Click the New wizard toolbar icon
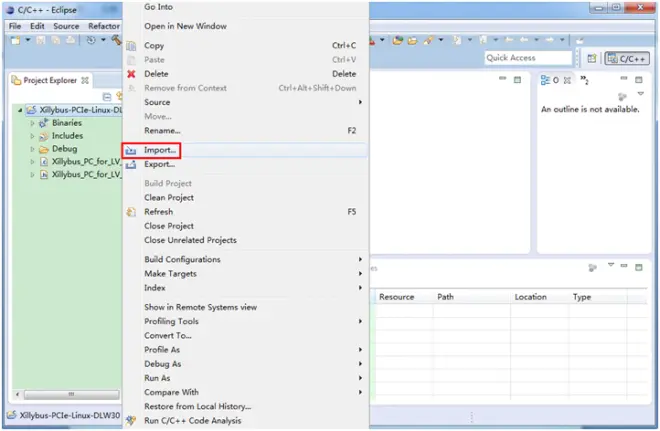 click(x=16, y=40)
